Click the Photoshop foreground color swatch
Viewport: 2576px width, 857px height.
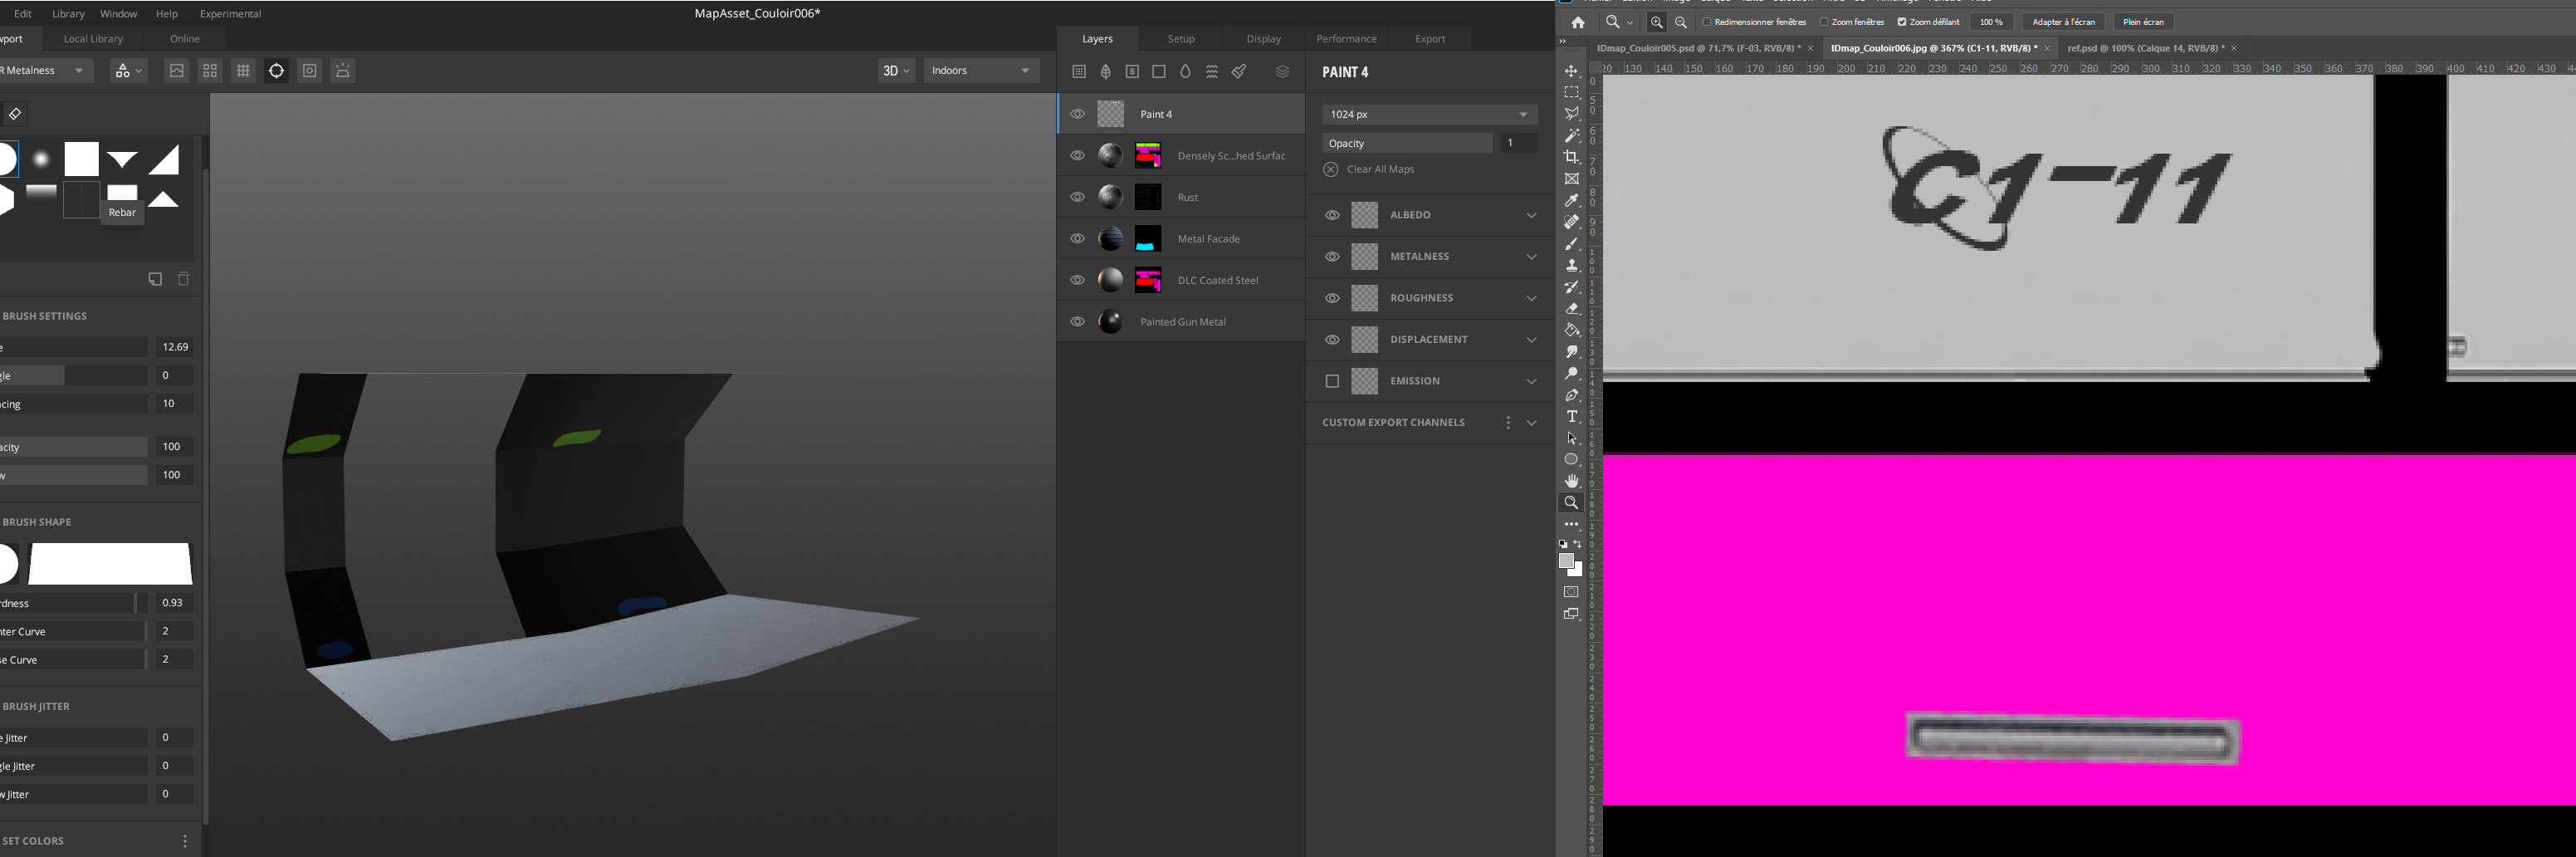click(x=1567, y=561)
